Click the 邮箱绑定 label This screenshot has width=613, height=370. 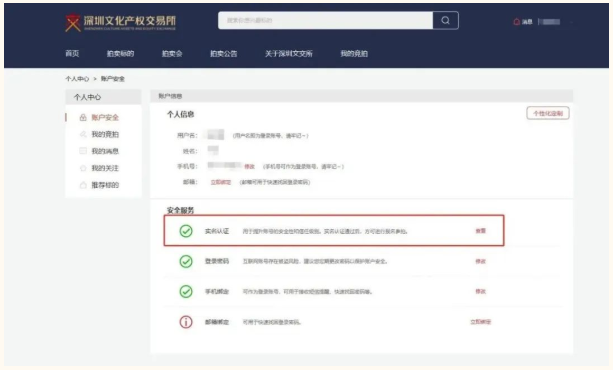(x=217, y=322)
